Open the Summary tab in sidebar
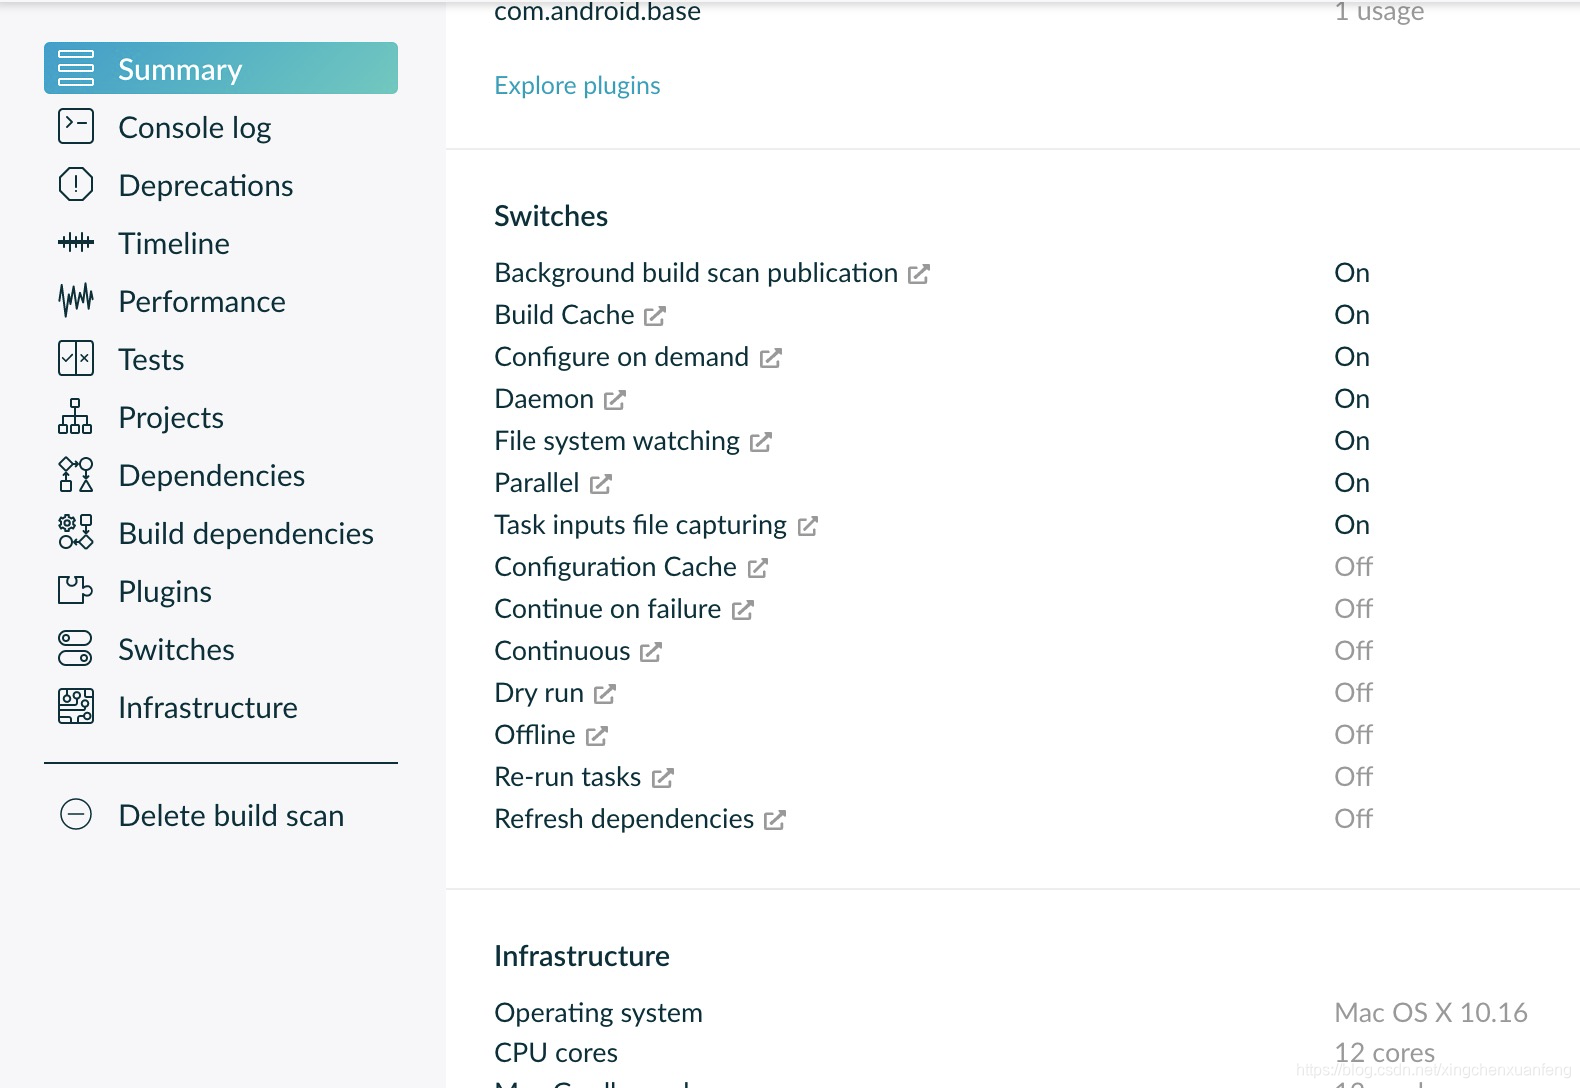The image size is (1580, 1088). click(220, 69)
